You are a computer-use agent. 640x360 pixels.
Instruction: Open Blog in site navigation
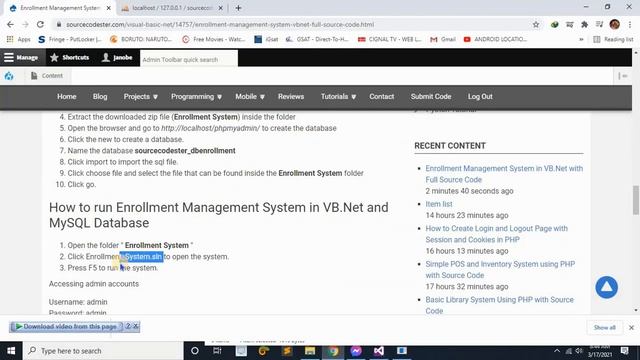coord(100,97)
